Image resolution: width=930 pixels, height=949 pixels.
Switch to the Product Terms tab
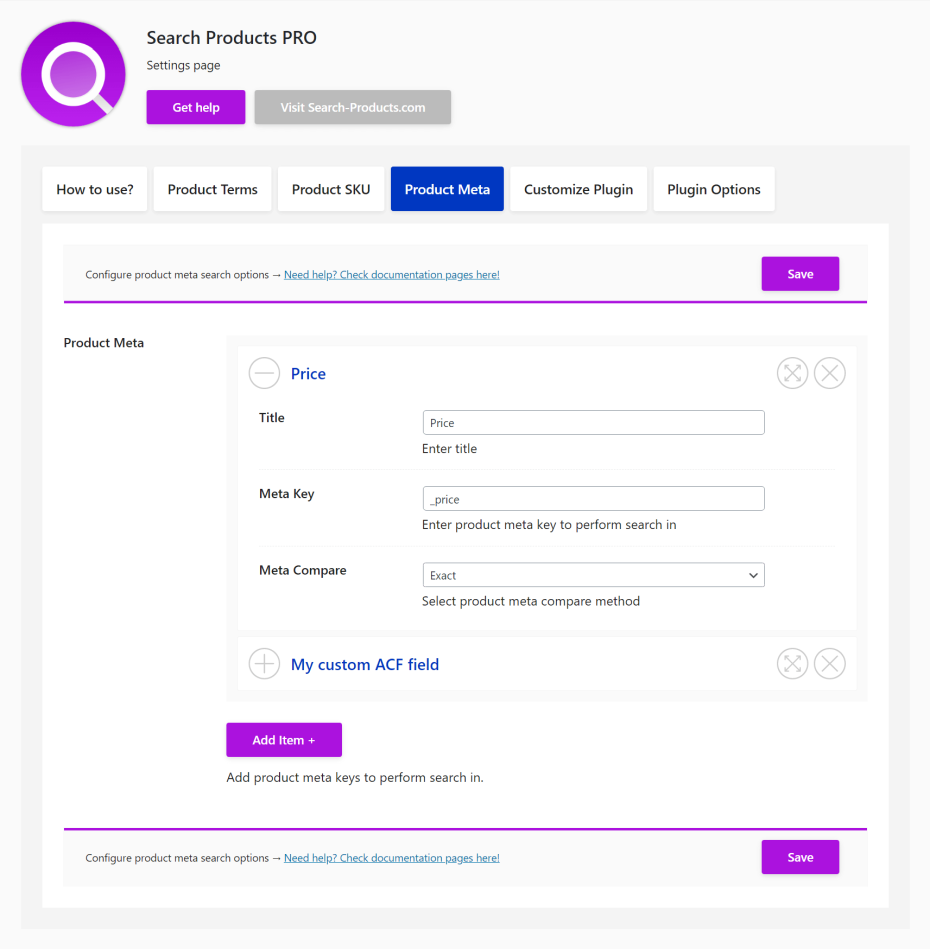212,189
